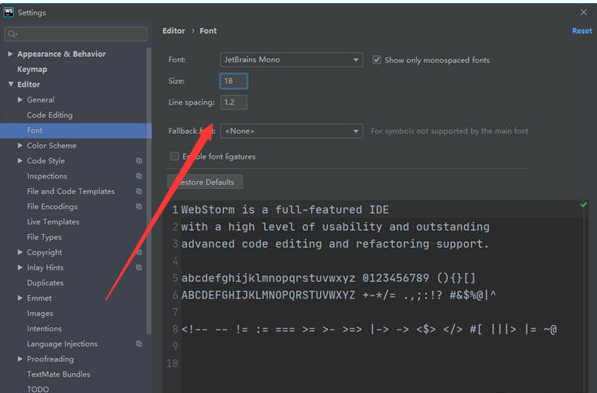Image resolution: width=597 pixels, height=393 pixels.
Task: Select Keymap in settings tree
Action: click(x=32, y=69)
